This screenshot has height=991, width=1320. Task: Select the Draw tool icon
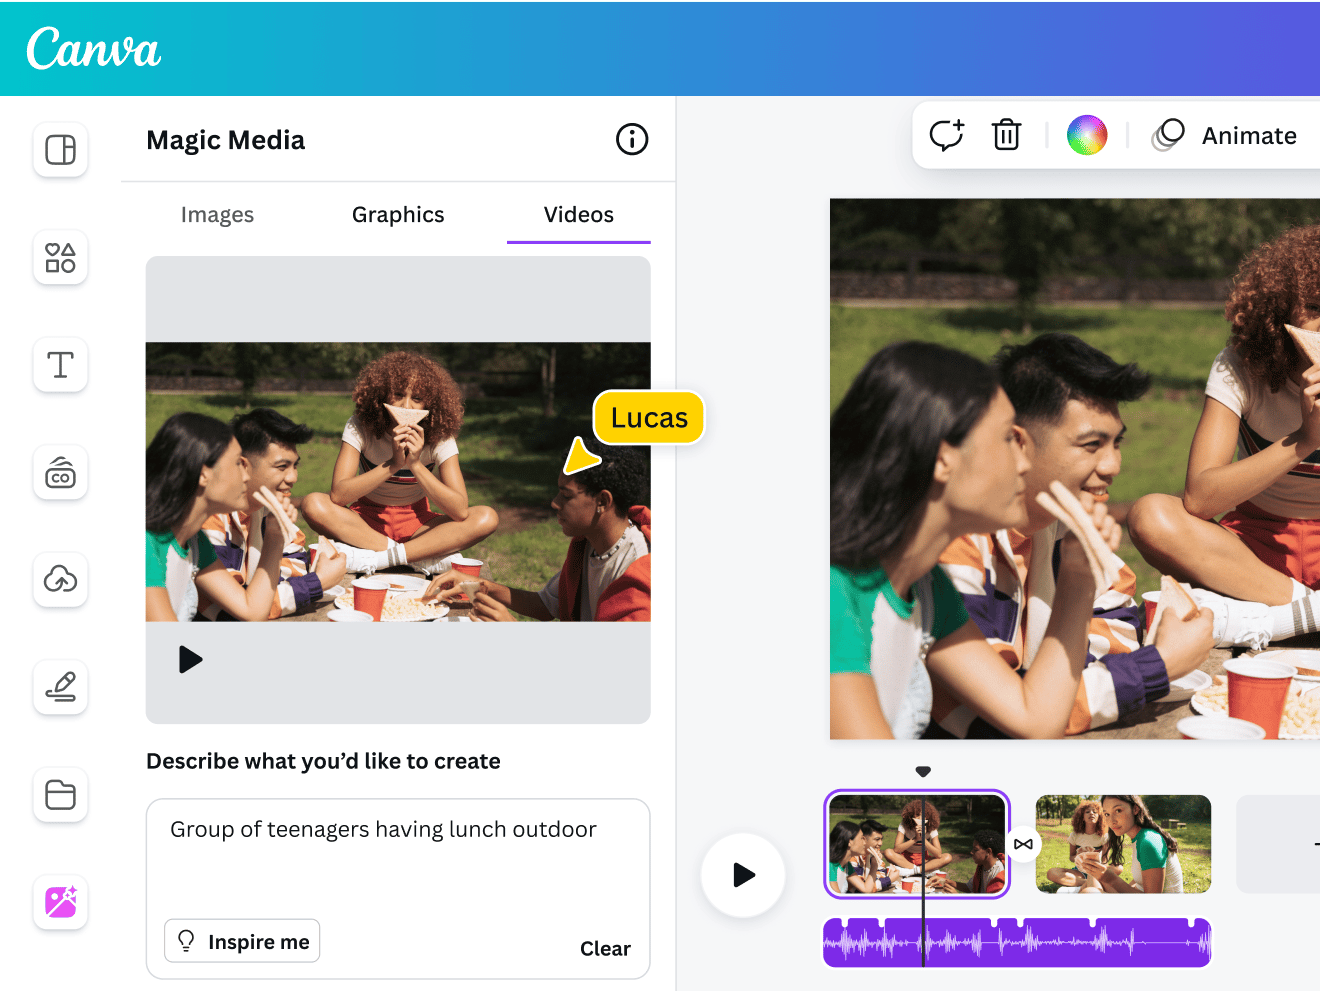[60, 688]
